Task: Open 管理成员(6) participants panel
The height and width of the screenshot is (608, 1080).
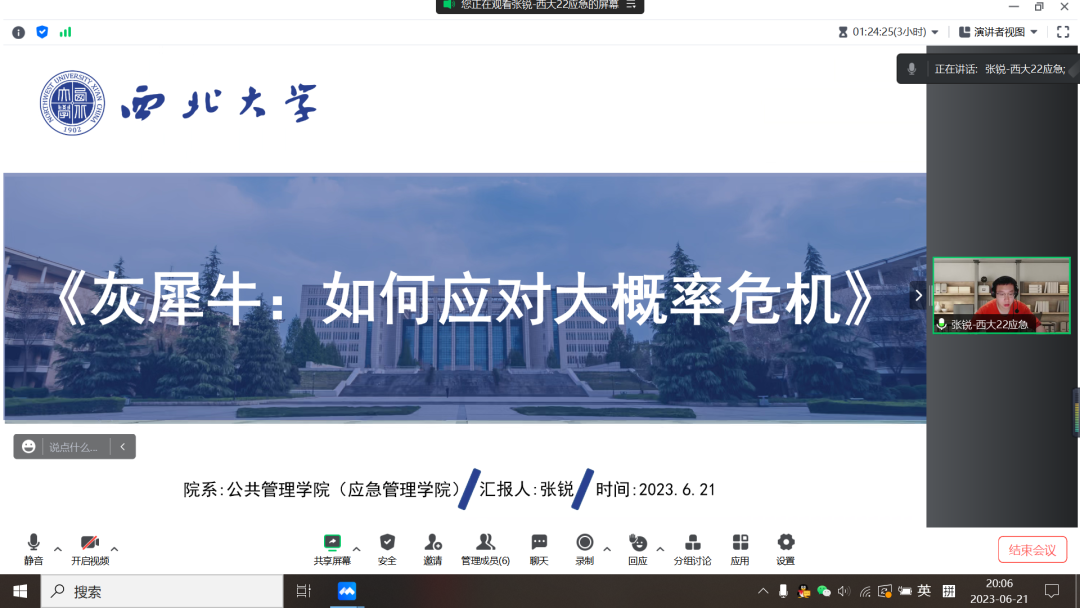Action: (x=485, y=548)
